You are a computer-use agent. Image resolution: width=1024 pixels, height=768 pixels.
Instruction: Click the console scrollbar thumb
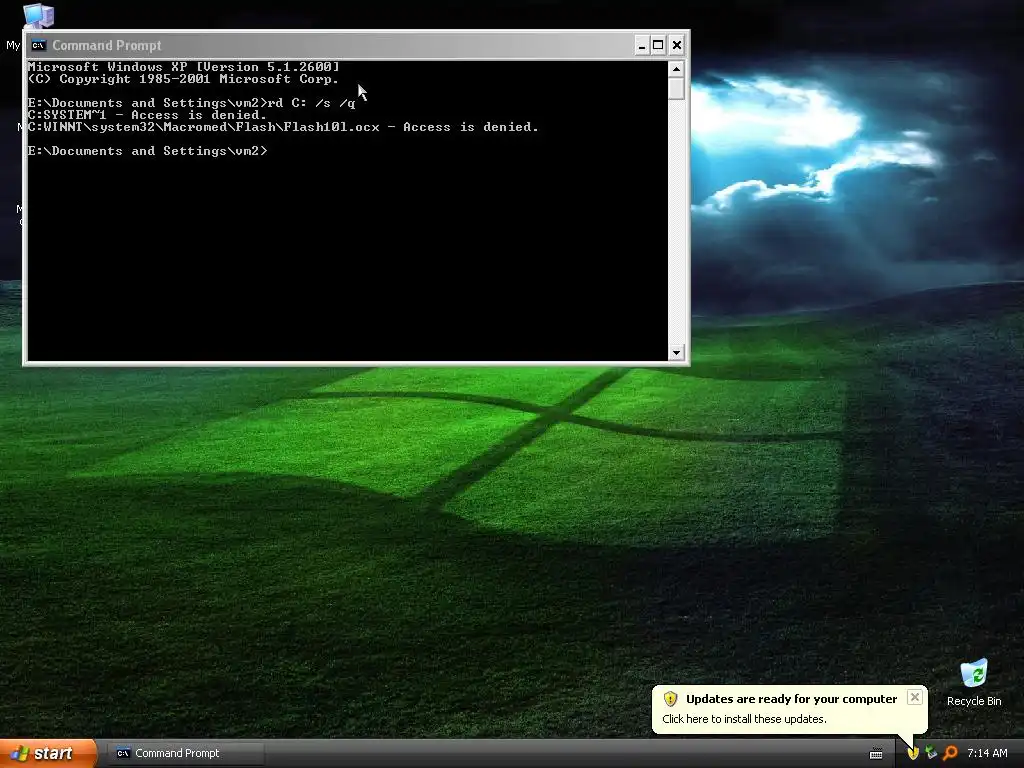coord(676,88)
